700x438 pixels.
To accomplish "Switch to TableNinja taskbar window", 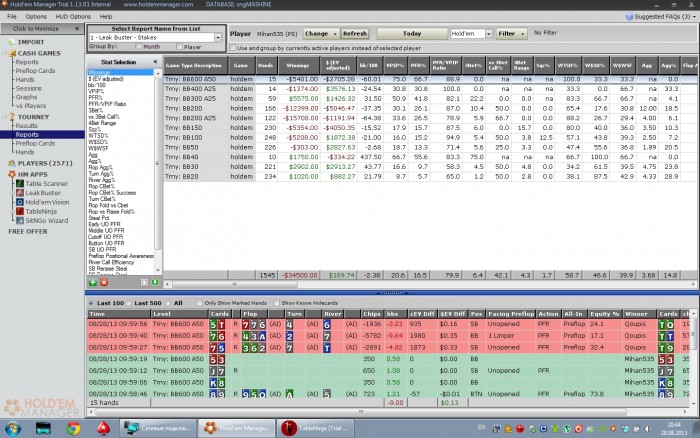I will click(x=315, y=428).
